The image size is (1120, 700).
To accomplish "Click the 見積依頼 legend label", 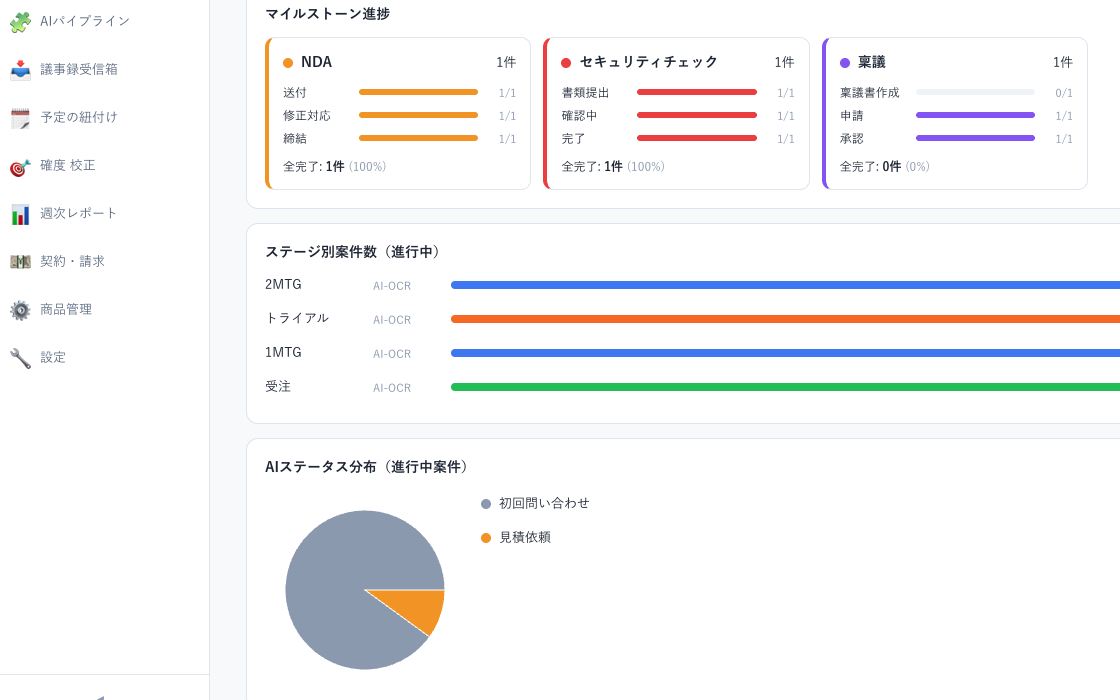I will (x=525, y=537).
